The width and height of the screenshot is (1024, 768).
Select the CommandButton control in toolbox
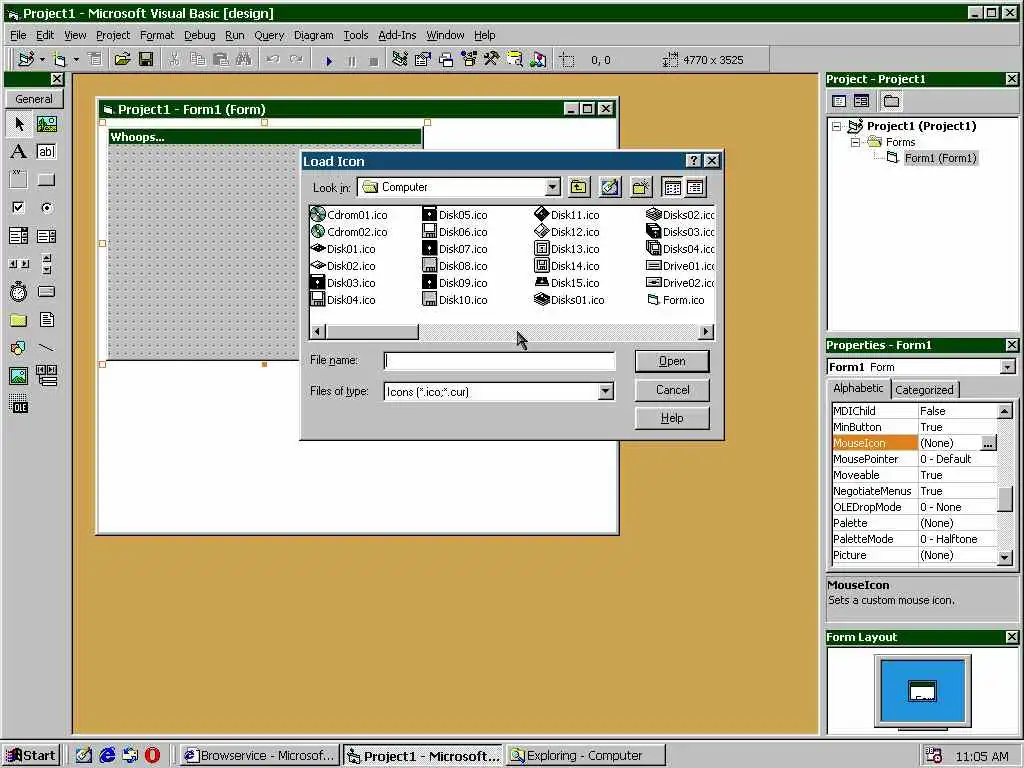(46, 180)
